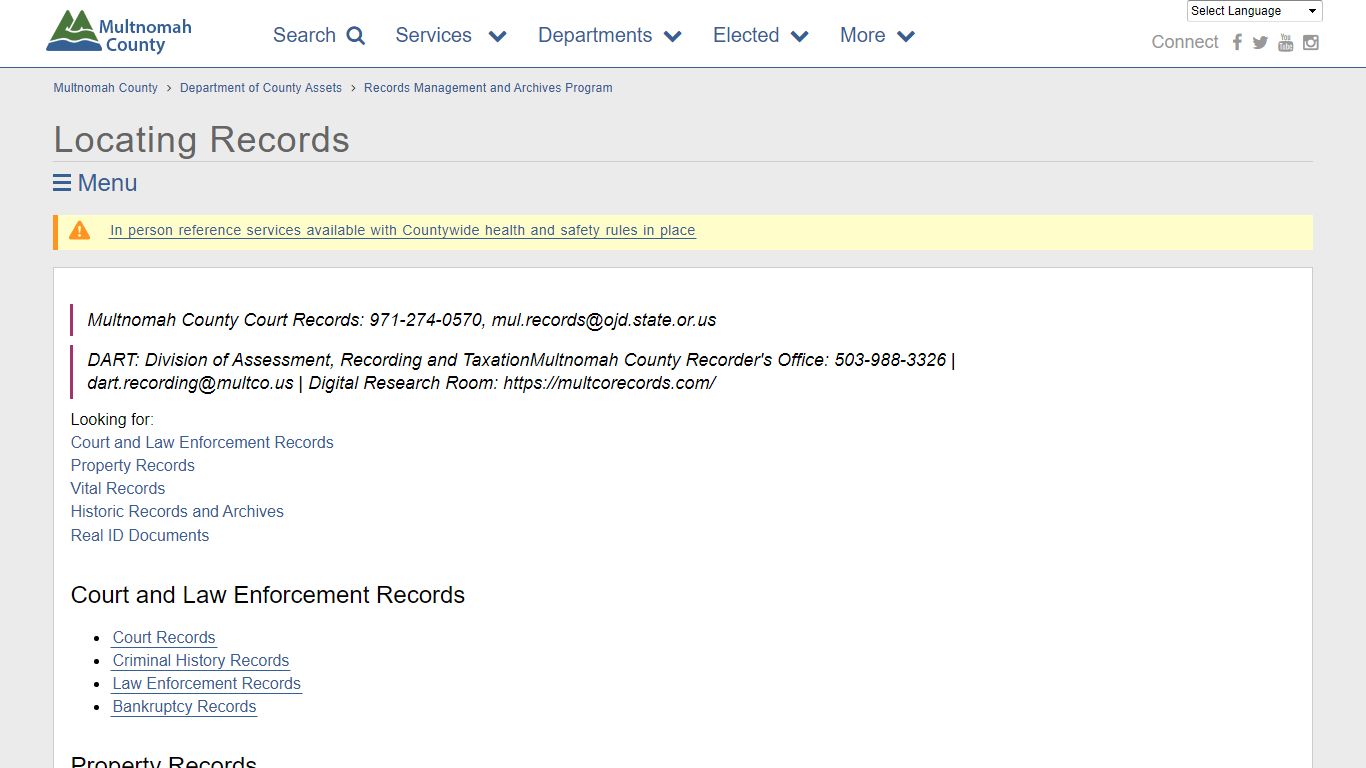
Task: Click the Locating Records page heading
Action: 201,139
